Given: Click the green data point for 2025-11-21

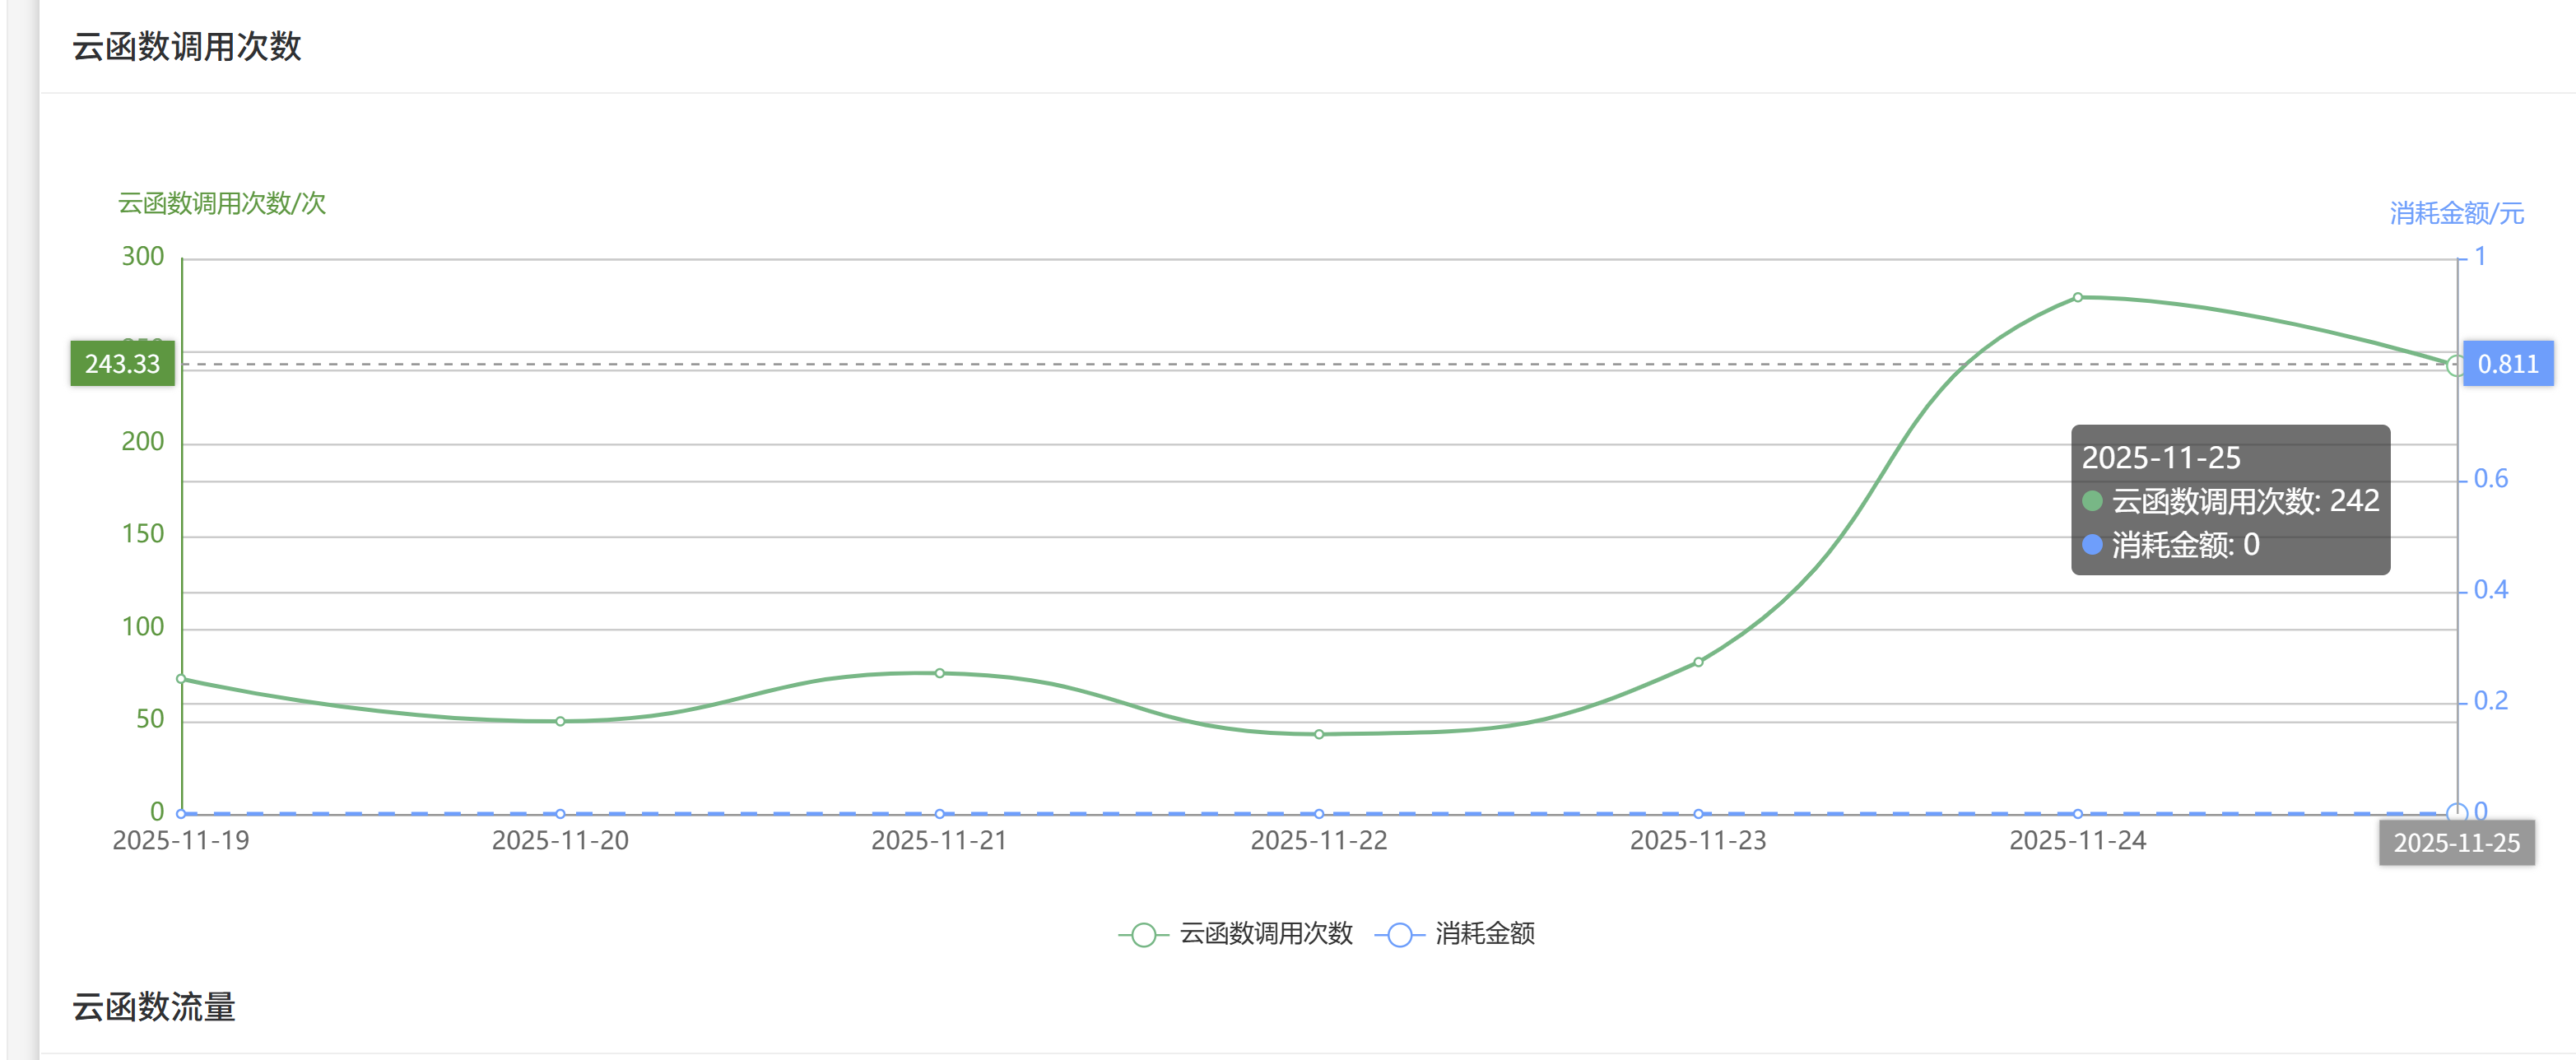Looking at the screenshot, I should (x=940, y=673).
